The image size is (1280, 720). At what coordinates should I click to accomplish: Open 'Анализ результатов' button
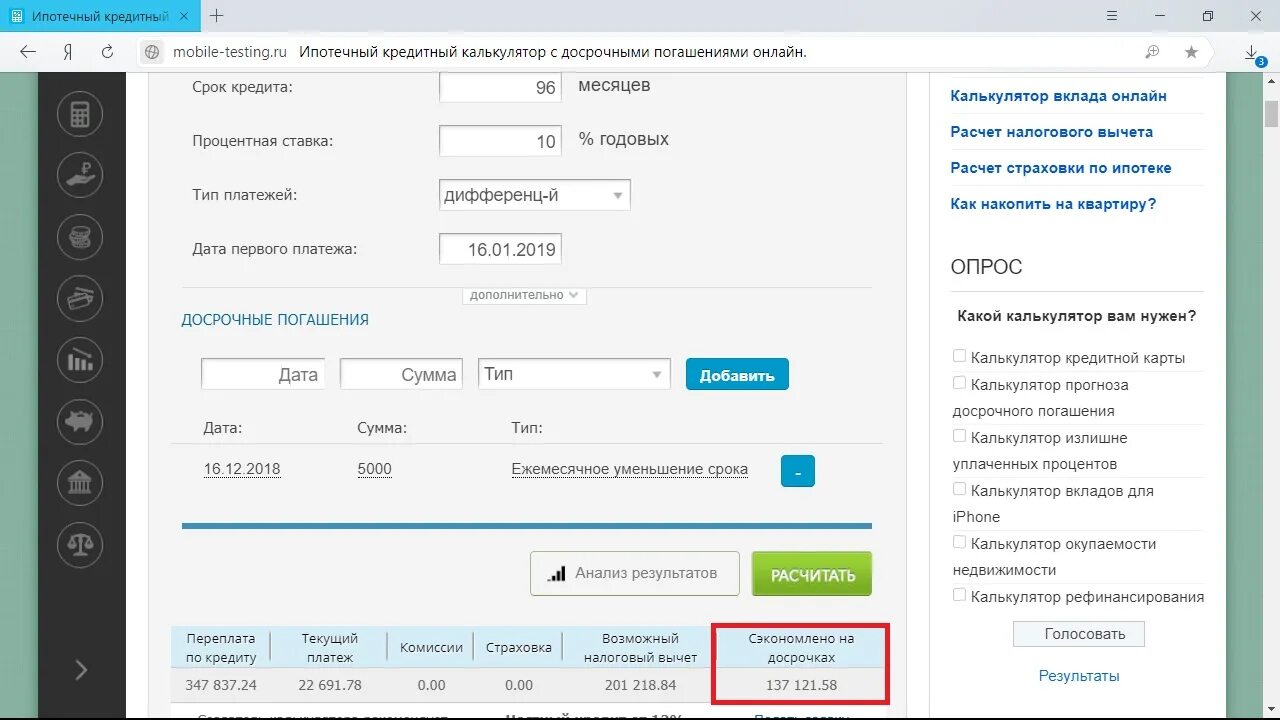point(635,574)
